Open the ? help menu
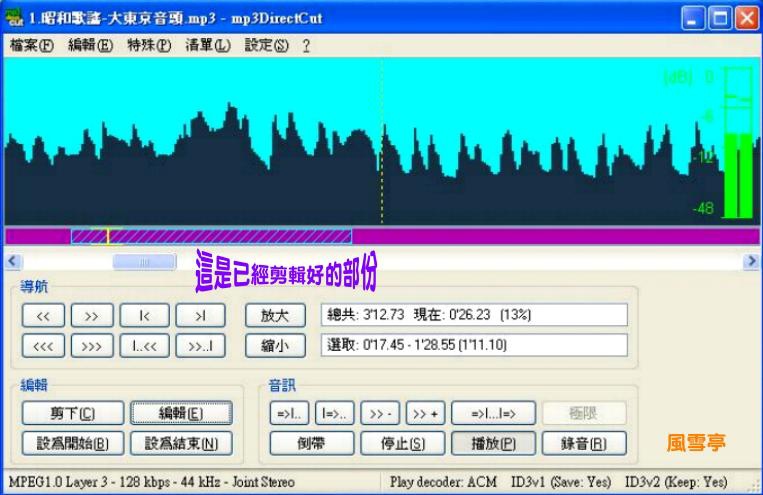Image resolution: width=763 pixels, height=495 pixels. (306, 45)
